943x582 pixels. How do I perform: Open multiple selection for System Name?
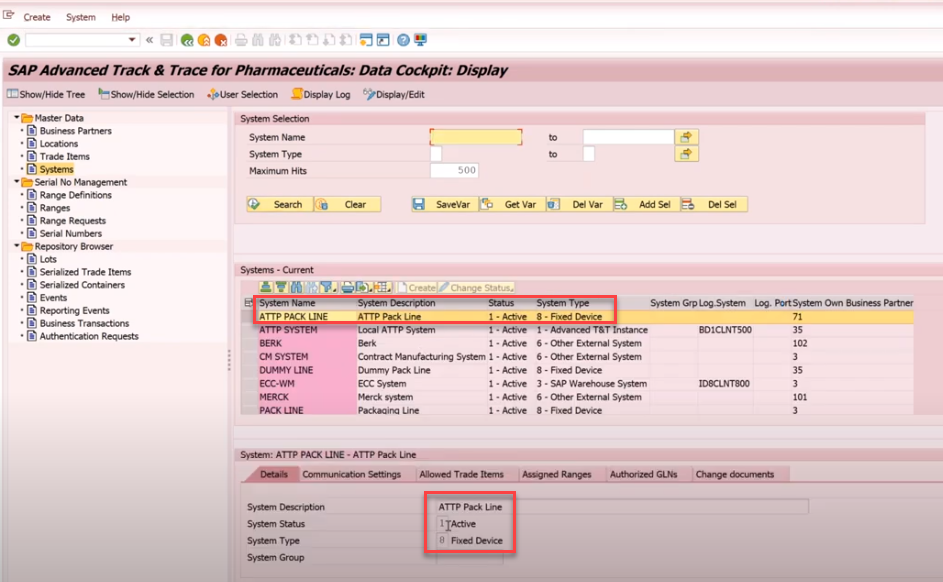coord(686,137)
